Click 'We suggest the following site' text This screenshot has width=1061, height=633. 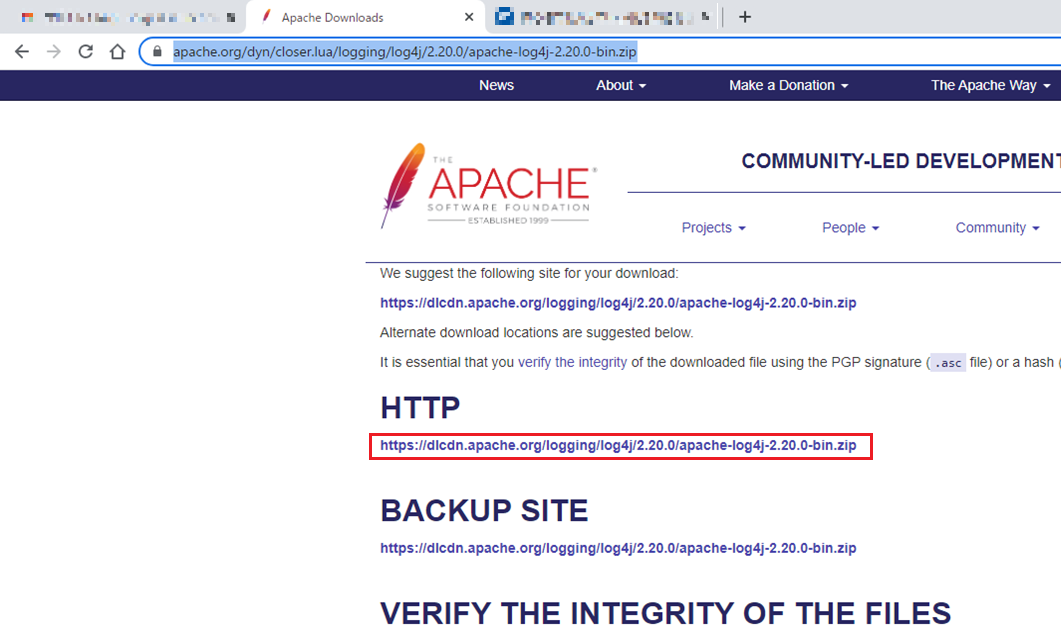tap(528, 273)
